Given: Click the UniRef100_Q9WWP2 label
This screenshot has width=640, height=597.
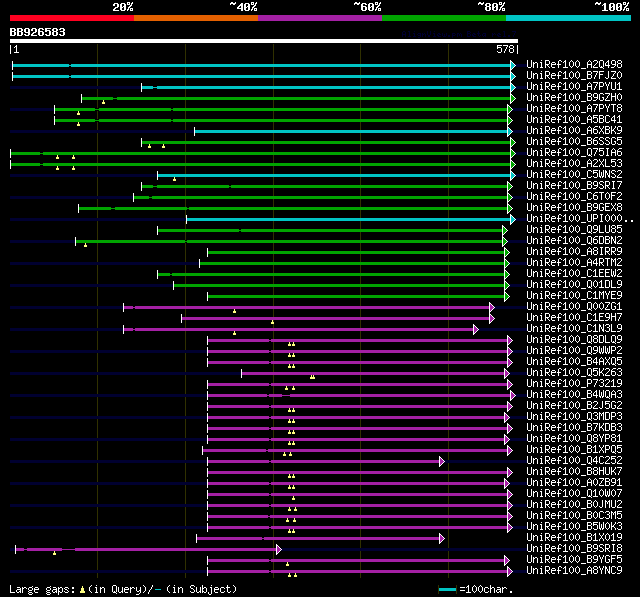Looking at the screenshot, I should pyautogui.click(x=574, y=351).
